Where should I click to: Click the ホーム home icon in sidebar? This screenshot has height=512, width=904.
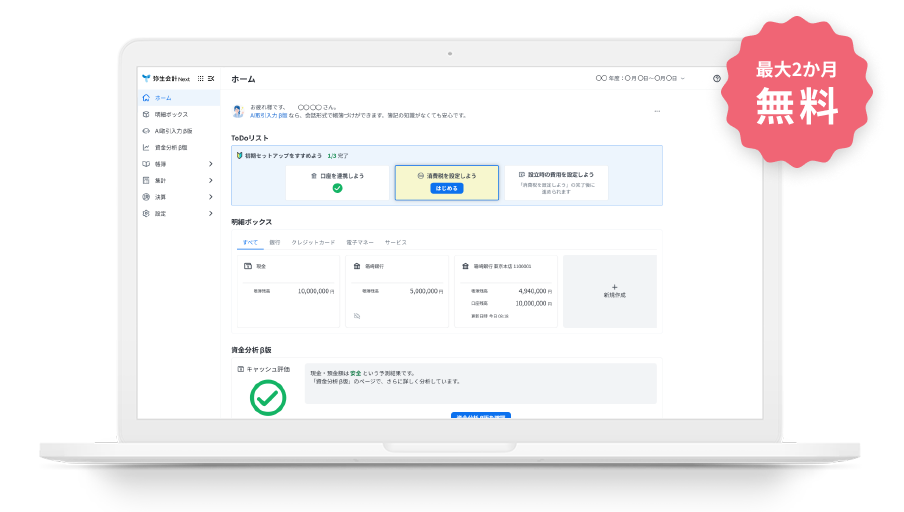click(146, 98)
